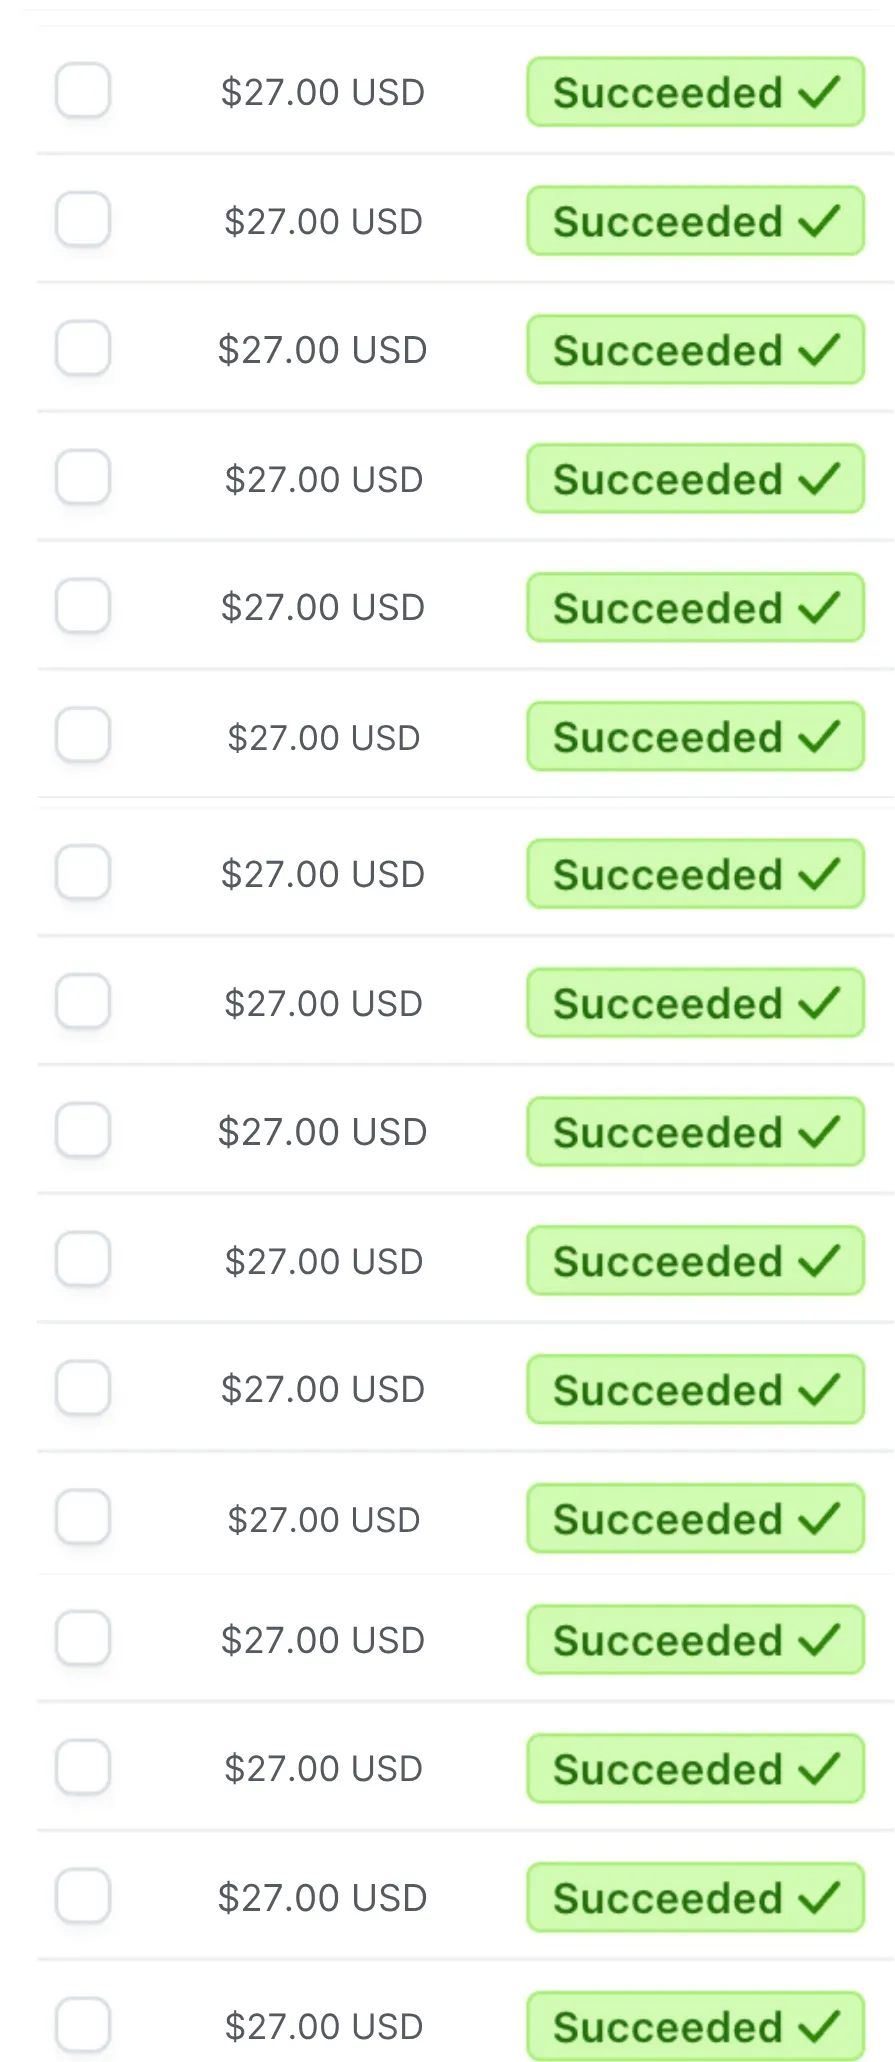Tick the checkbox in the first payment row
895x2062 pixels.
coord(83,91)
